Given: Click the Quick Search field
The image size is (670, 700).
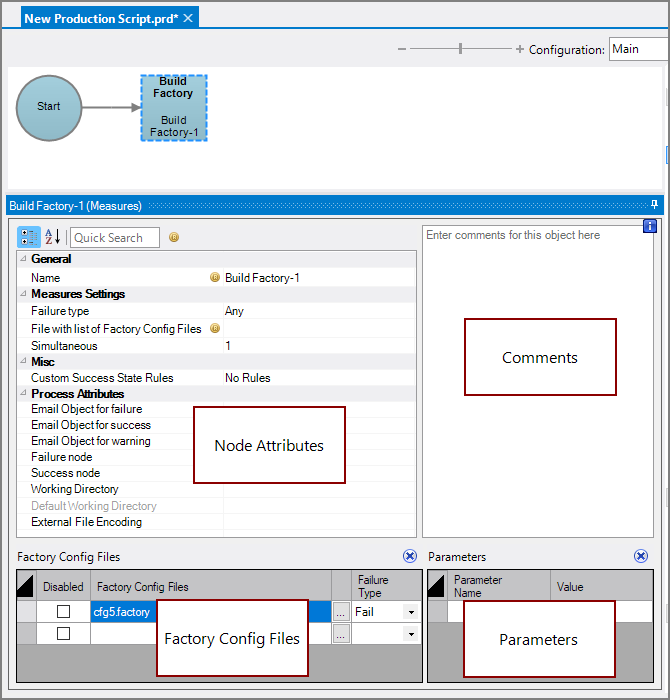Looking at the screenshot, I should [x=115, y=238].
